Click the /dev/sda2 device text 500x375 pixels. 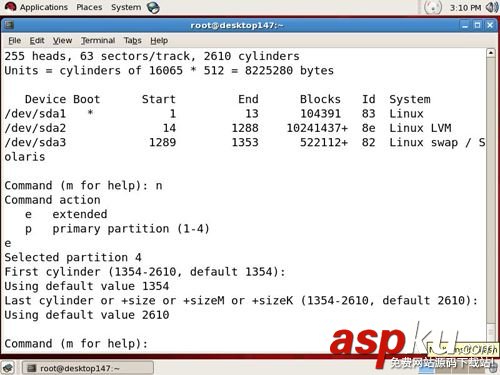(35, 128)
